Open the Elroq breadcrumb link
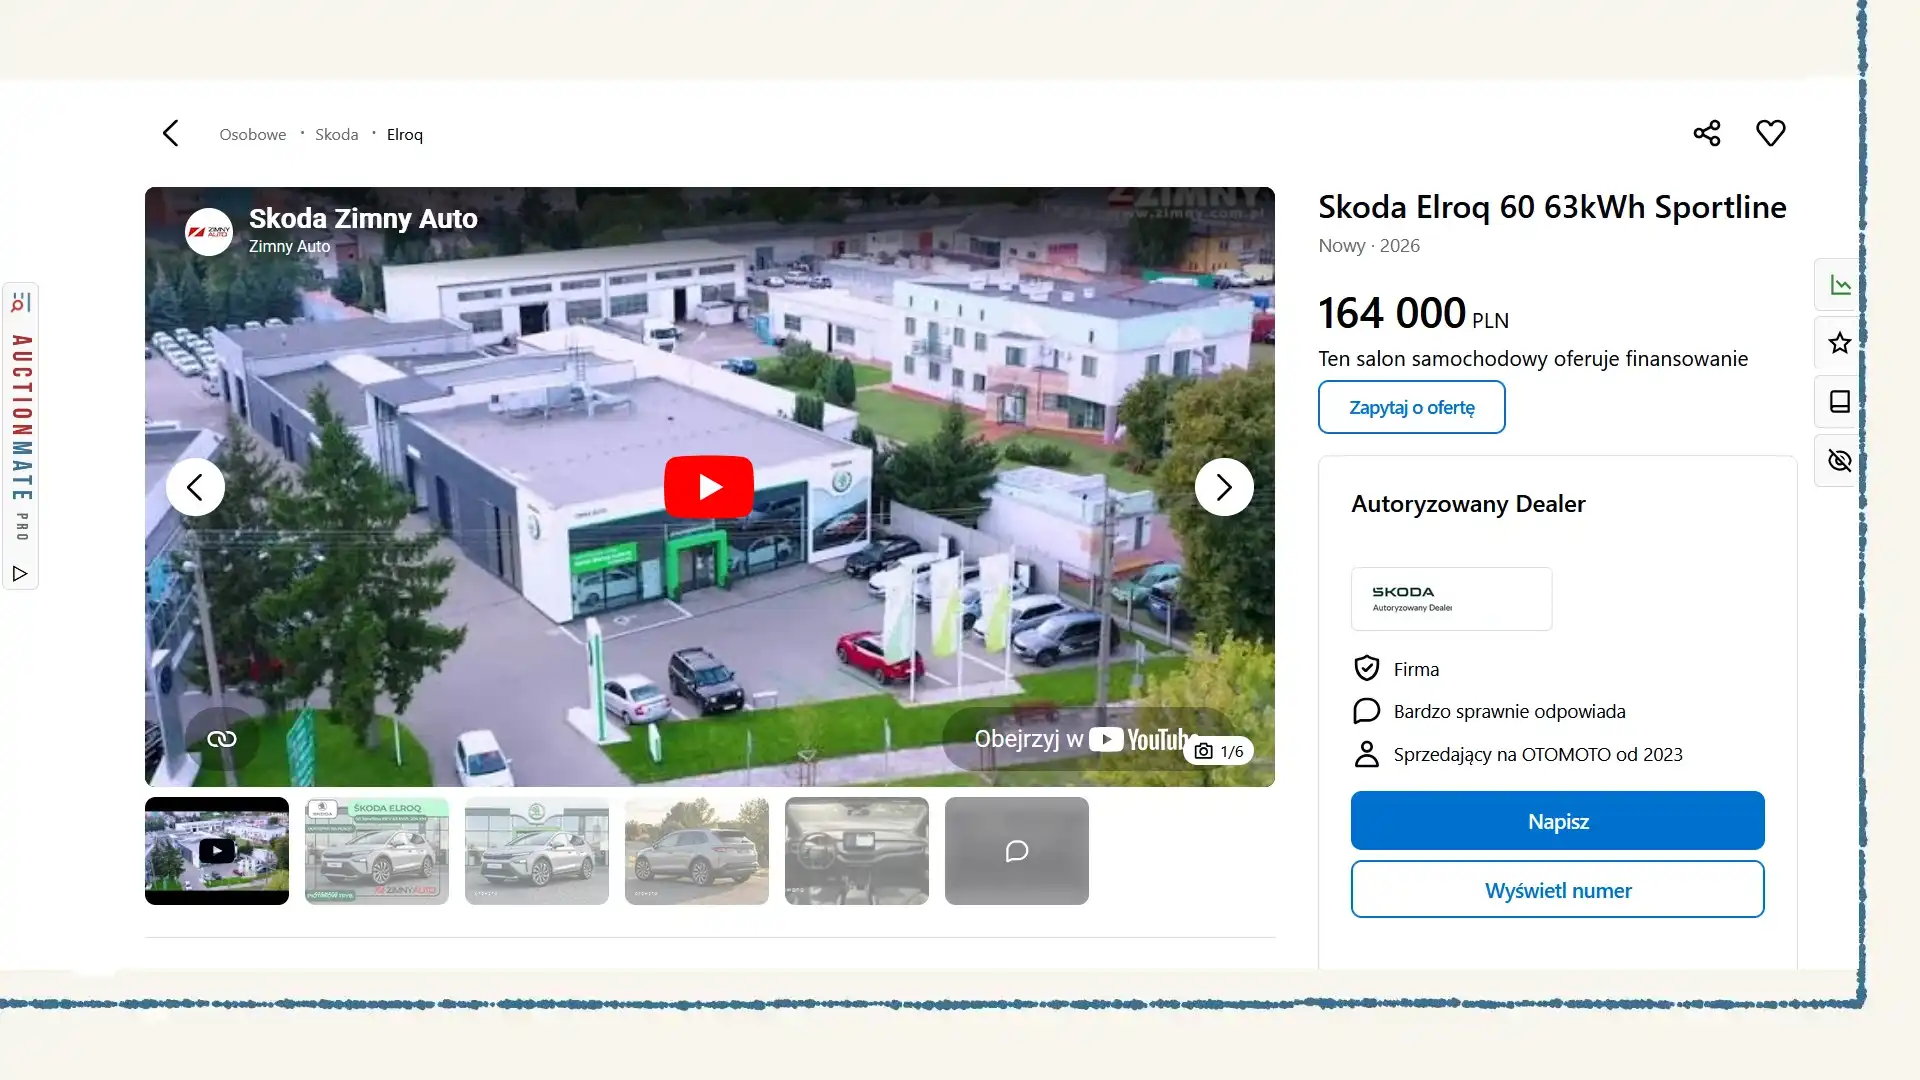 point(404,134)
